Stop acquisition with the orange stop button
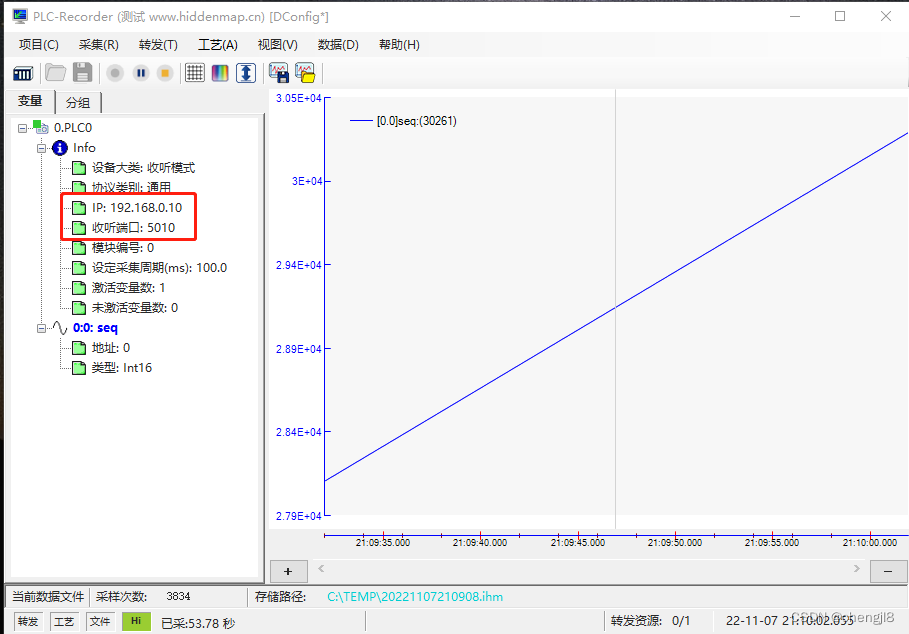 pyautogui.click(x=165, y=73)
